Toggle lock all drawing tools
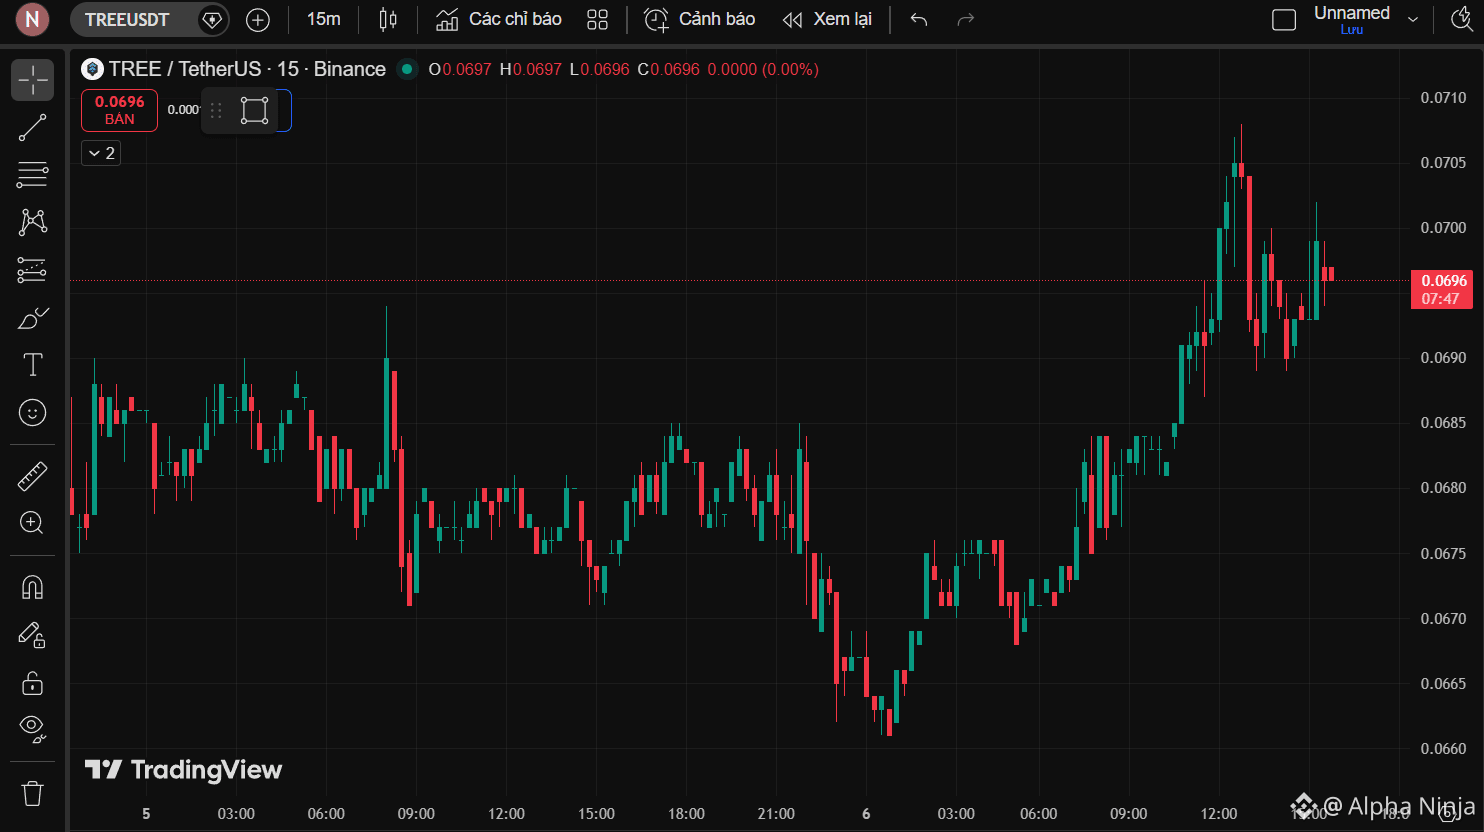1484x832 pixels. (x=32, y=683)
